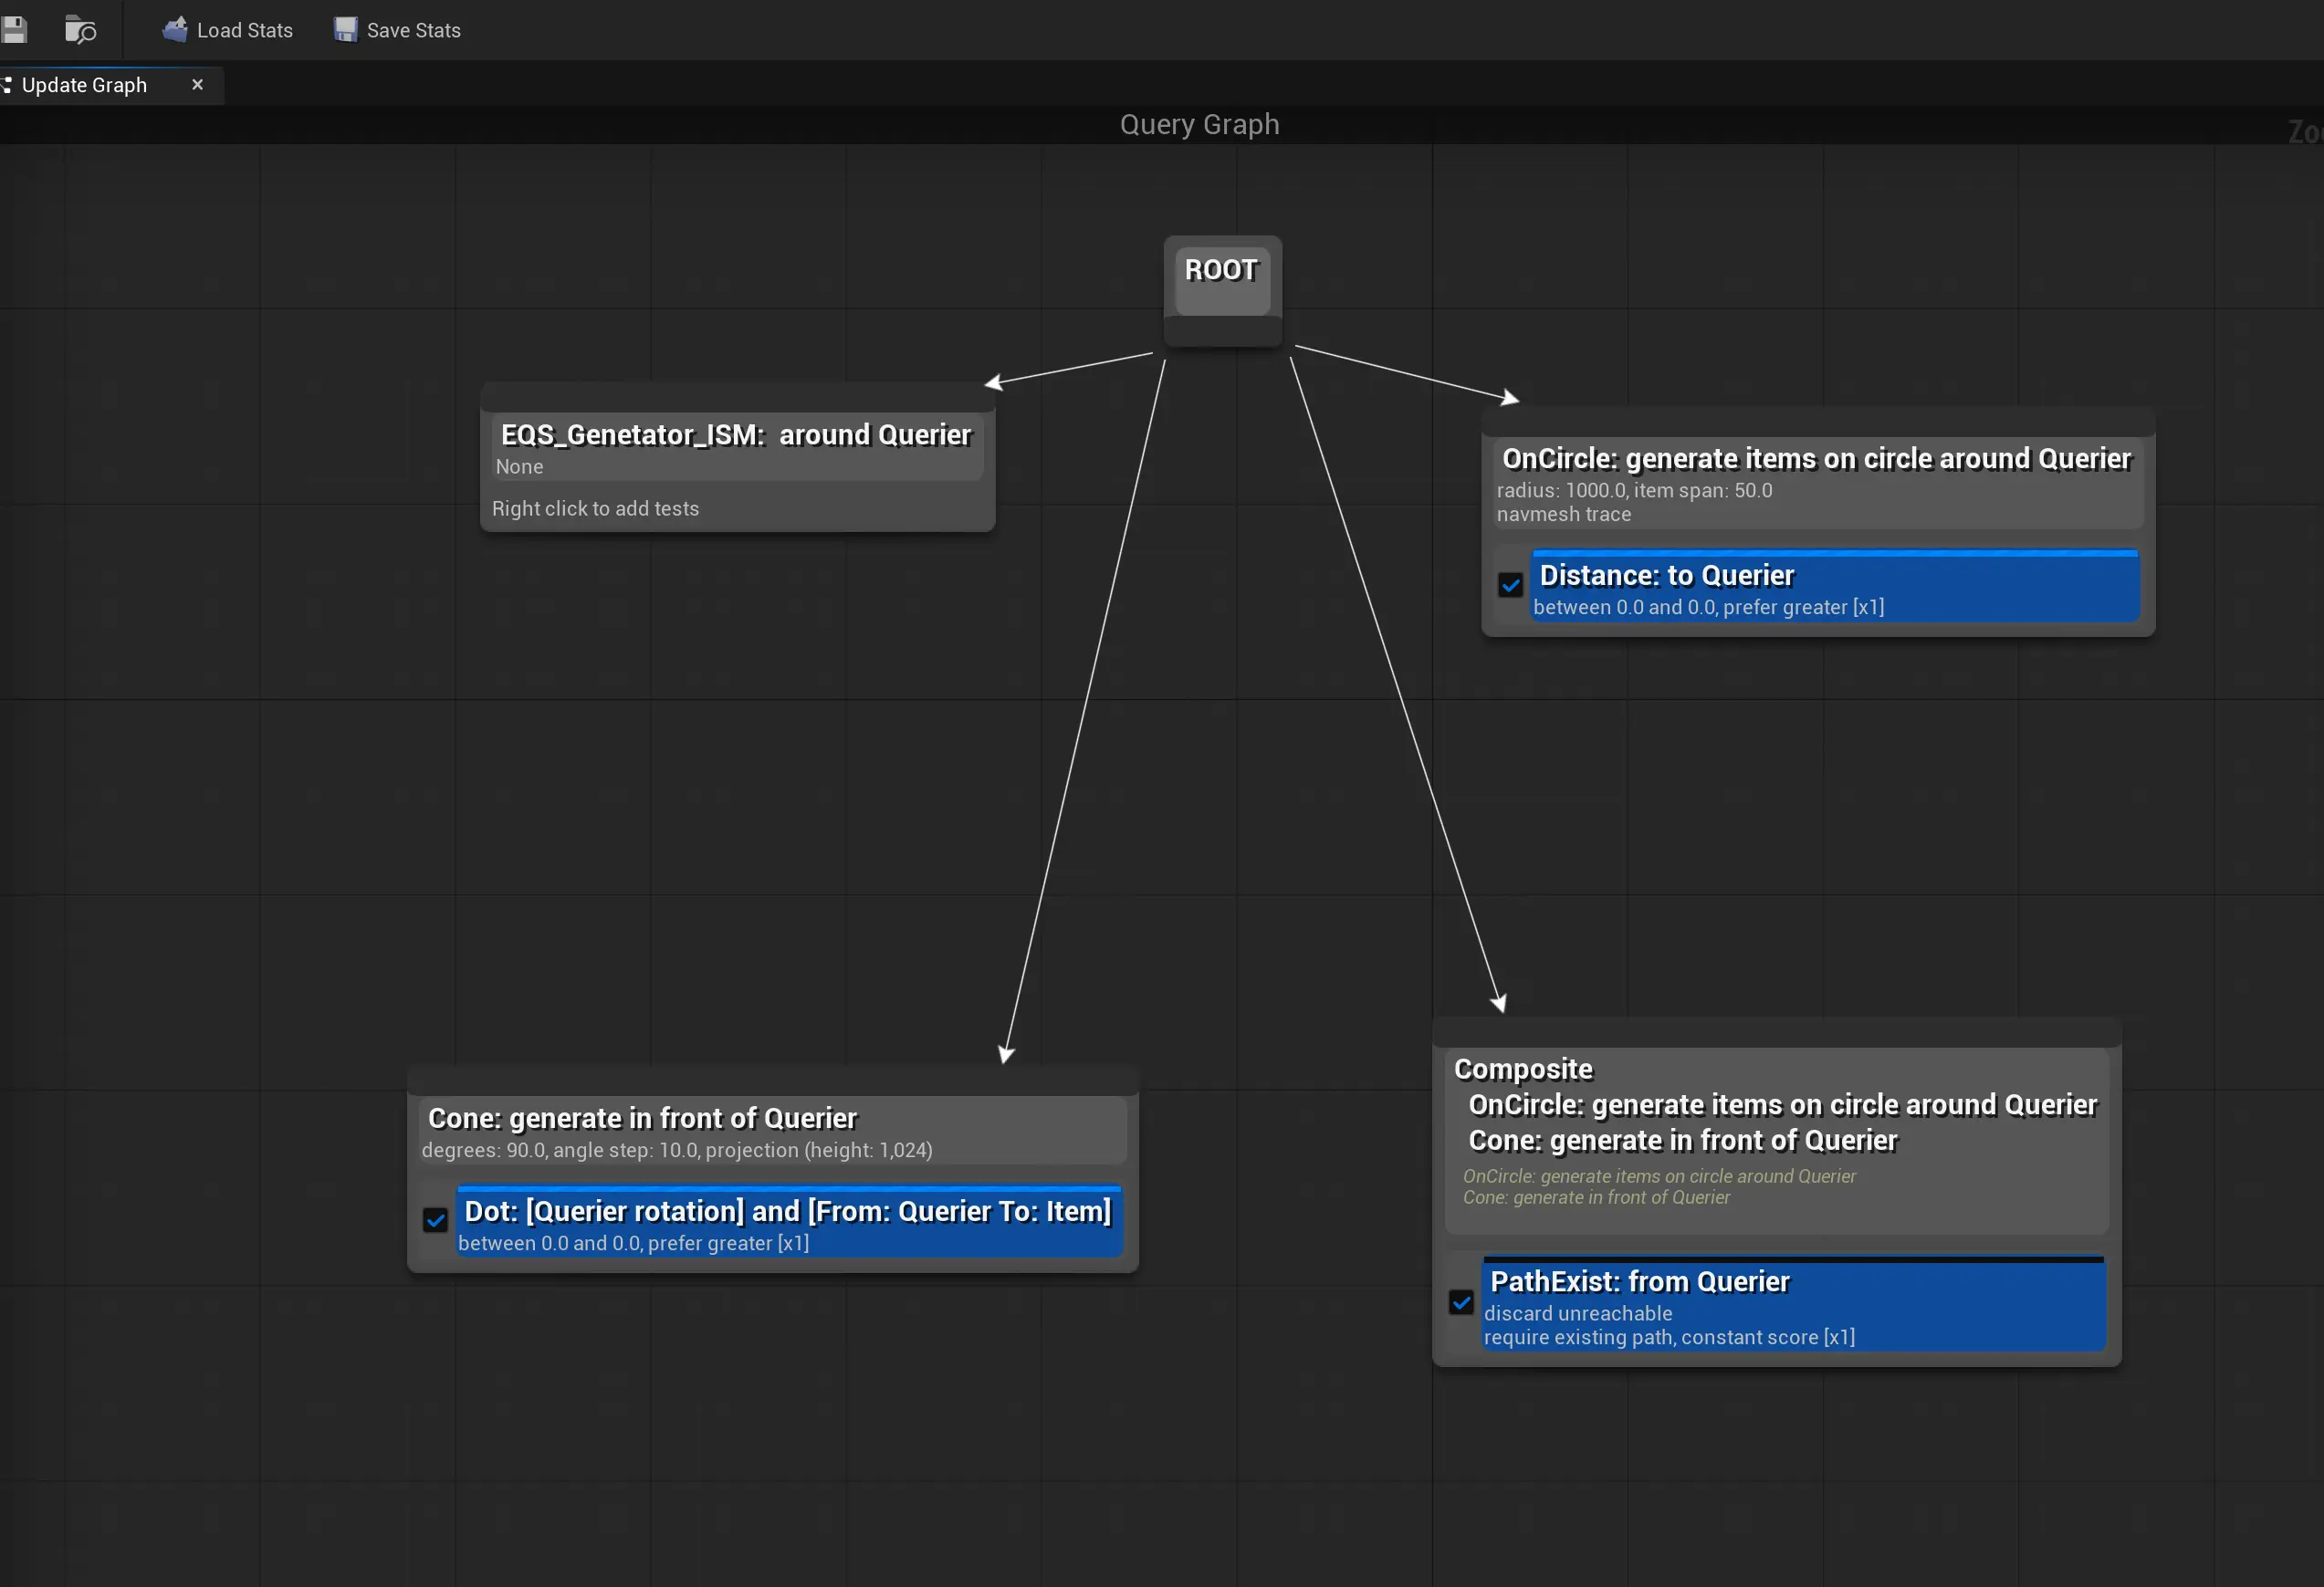Click the Save Stats label
The height and width of the screenshot is (1587, 2324).
click(413, 30)
